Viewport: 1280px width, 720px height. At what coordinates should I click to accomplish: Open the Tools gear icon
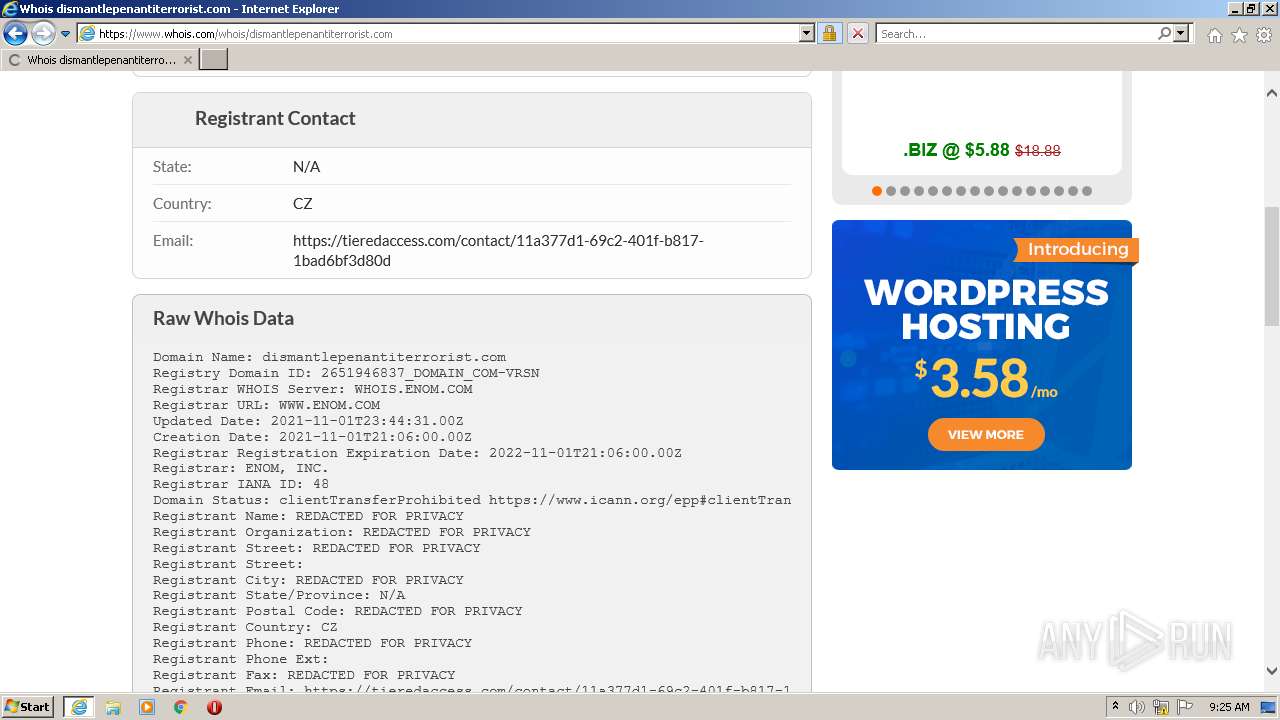(1264, 35)
